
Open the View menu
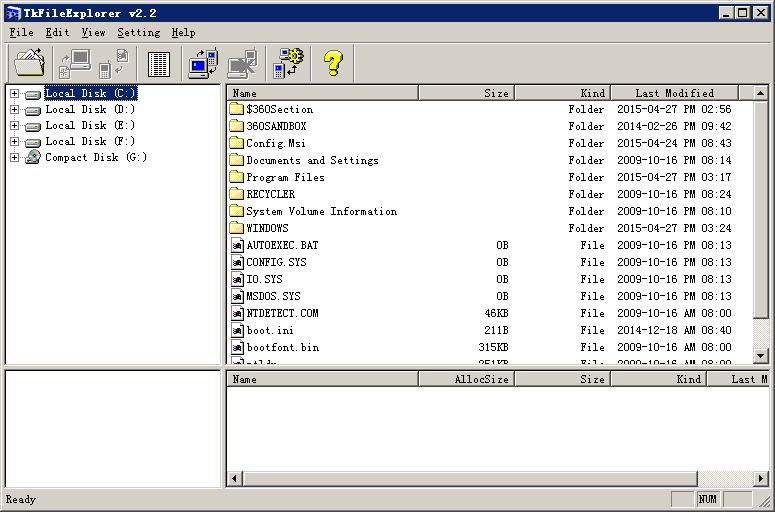pyautogui.click(x=93, y=32)
